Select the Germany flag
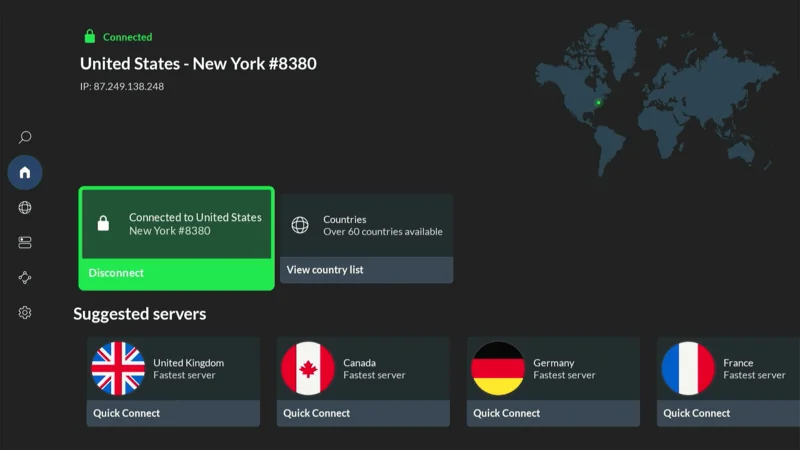 click(498, 369)
